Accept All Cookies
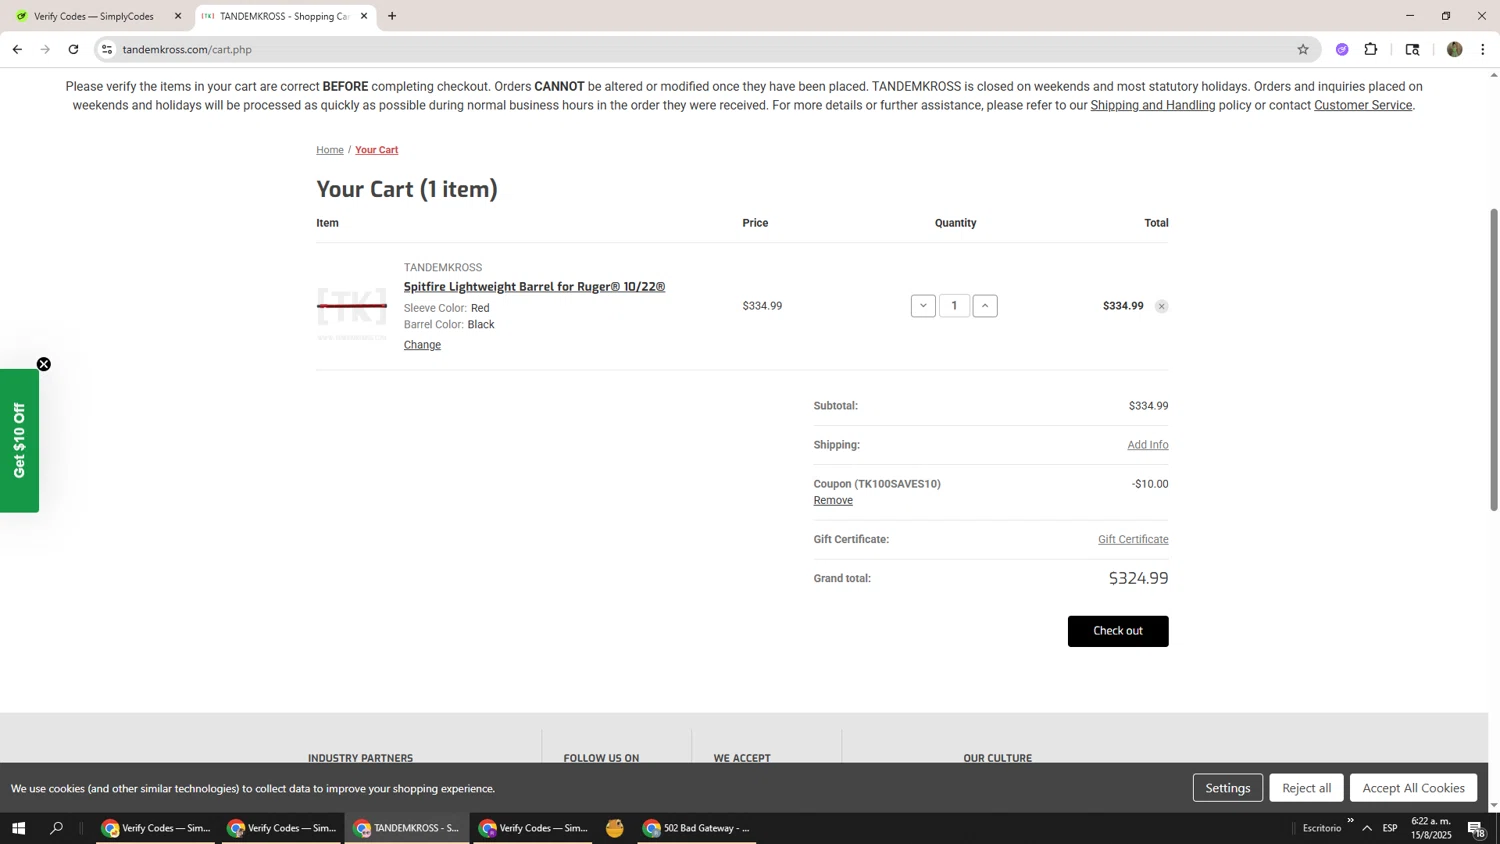Viewport: 1500px width, 844px height. coord(1413,788)
